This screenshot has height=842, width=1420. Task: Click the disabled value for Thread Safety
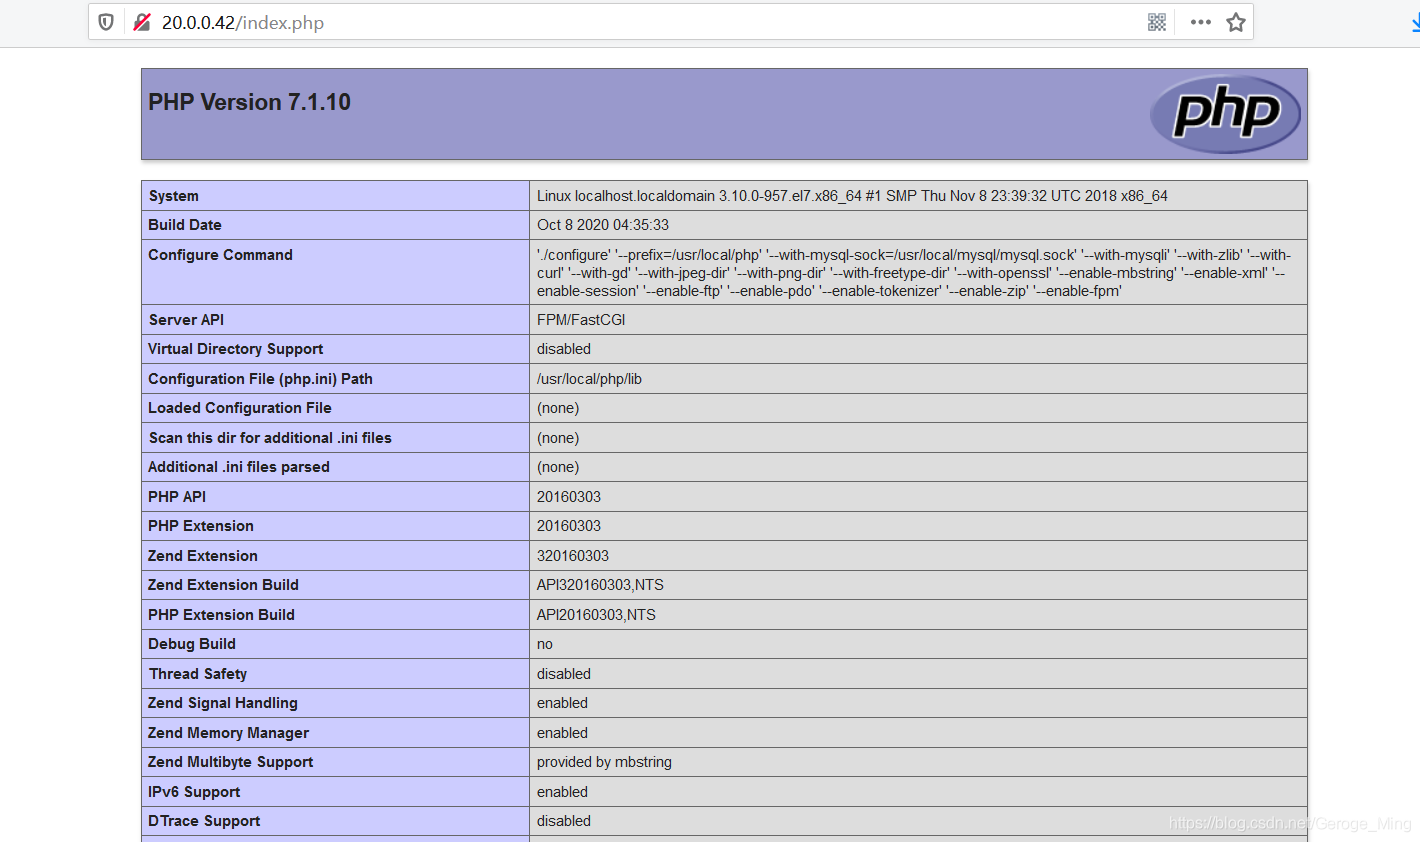point(564,674)
